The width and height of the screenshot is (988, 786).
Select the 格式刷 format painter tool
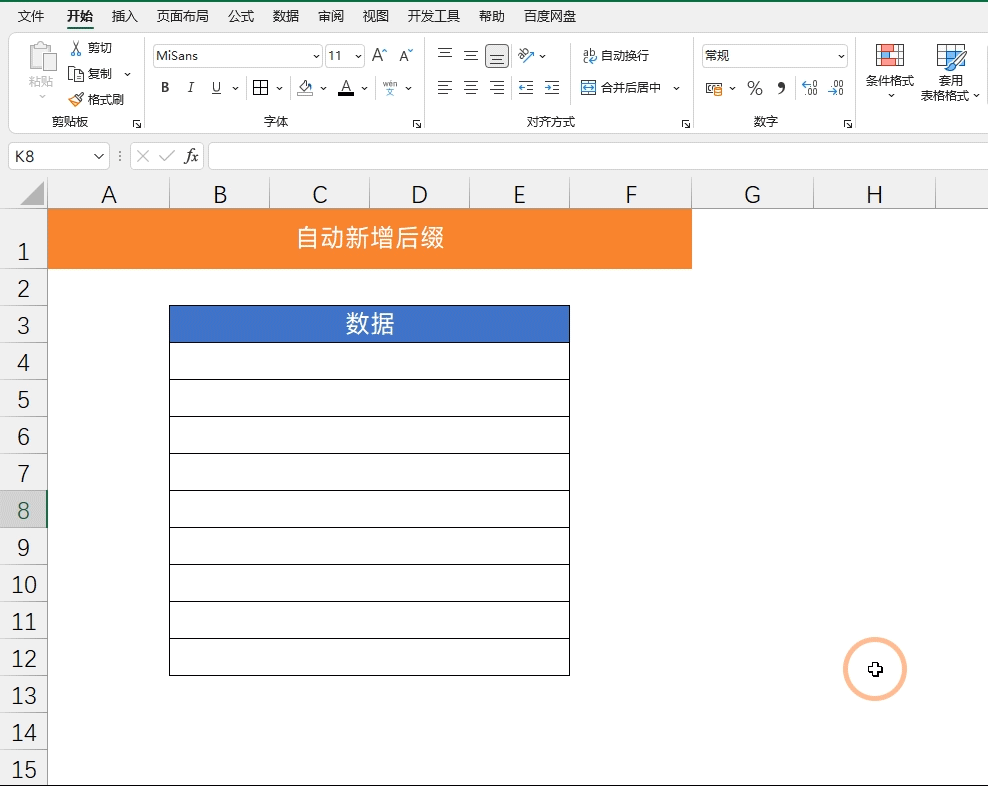tap(97, 99)
